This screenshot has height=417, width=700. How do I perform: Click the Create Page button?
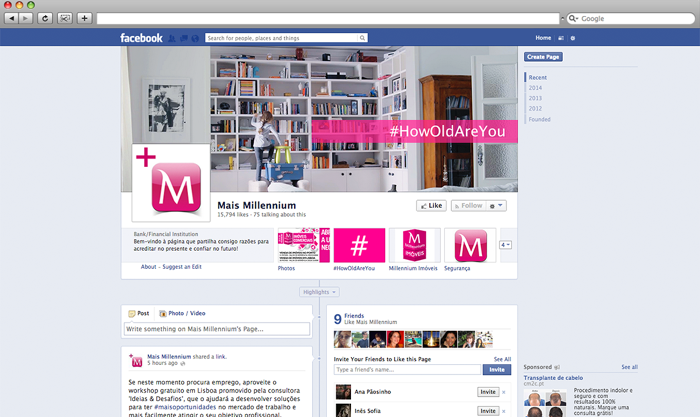tap(543, 57)
